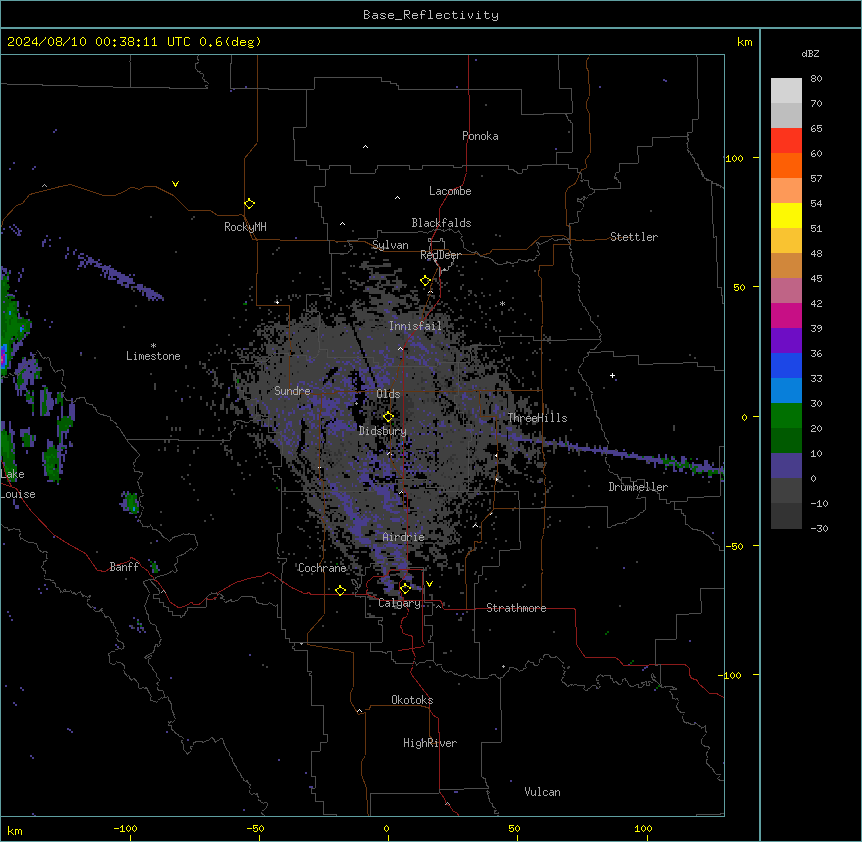This screenshot has height=842, width=862.
Task: Pick the yellow 54 dBZ legend swatch
Action: (x=786, y=215)
